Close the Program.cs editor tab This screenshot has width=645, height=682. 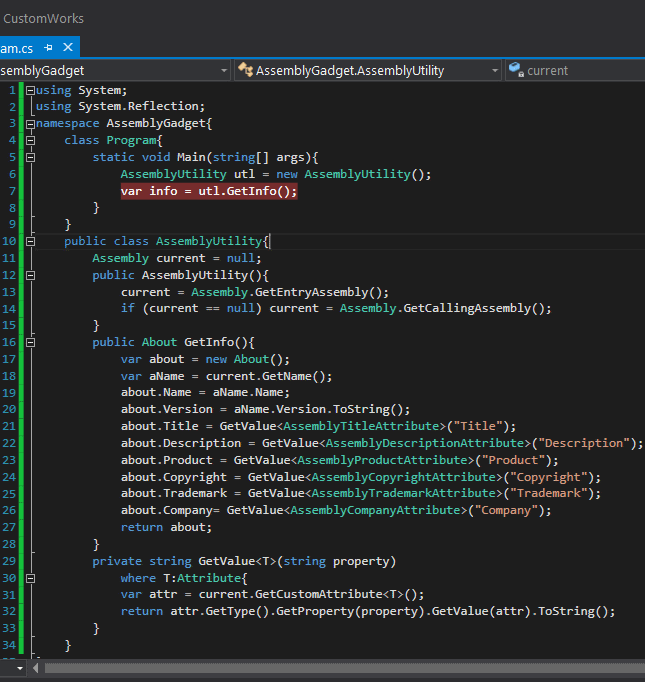click(68, 47)
